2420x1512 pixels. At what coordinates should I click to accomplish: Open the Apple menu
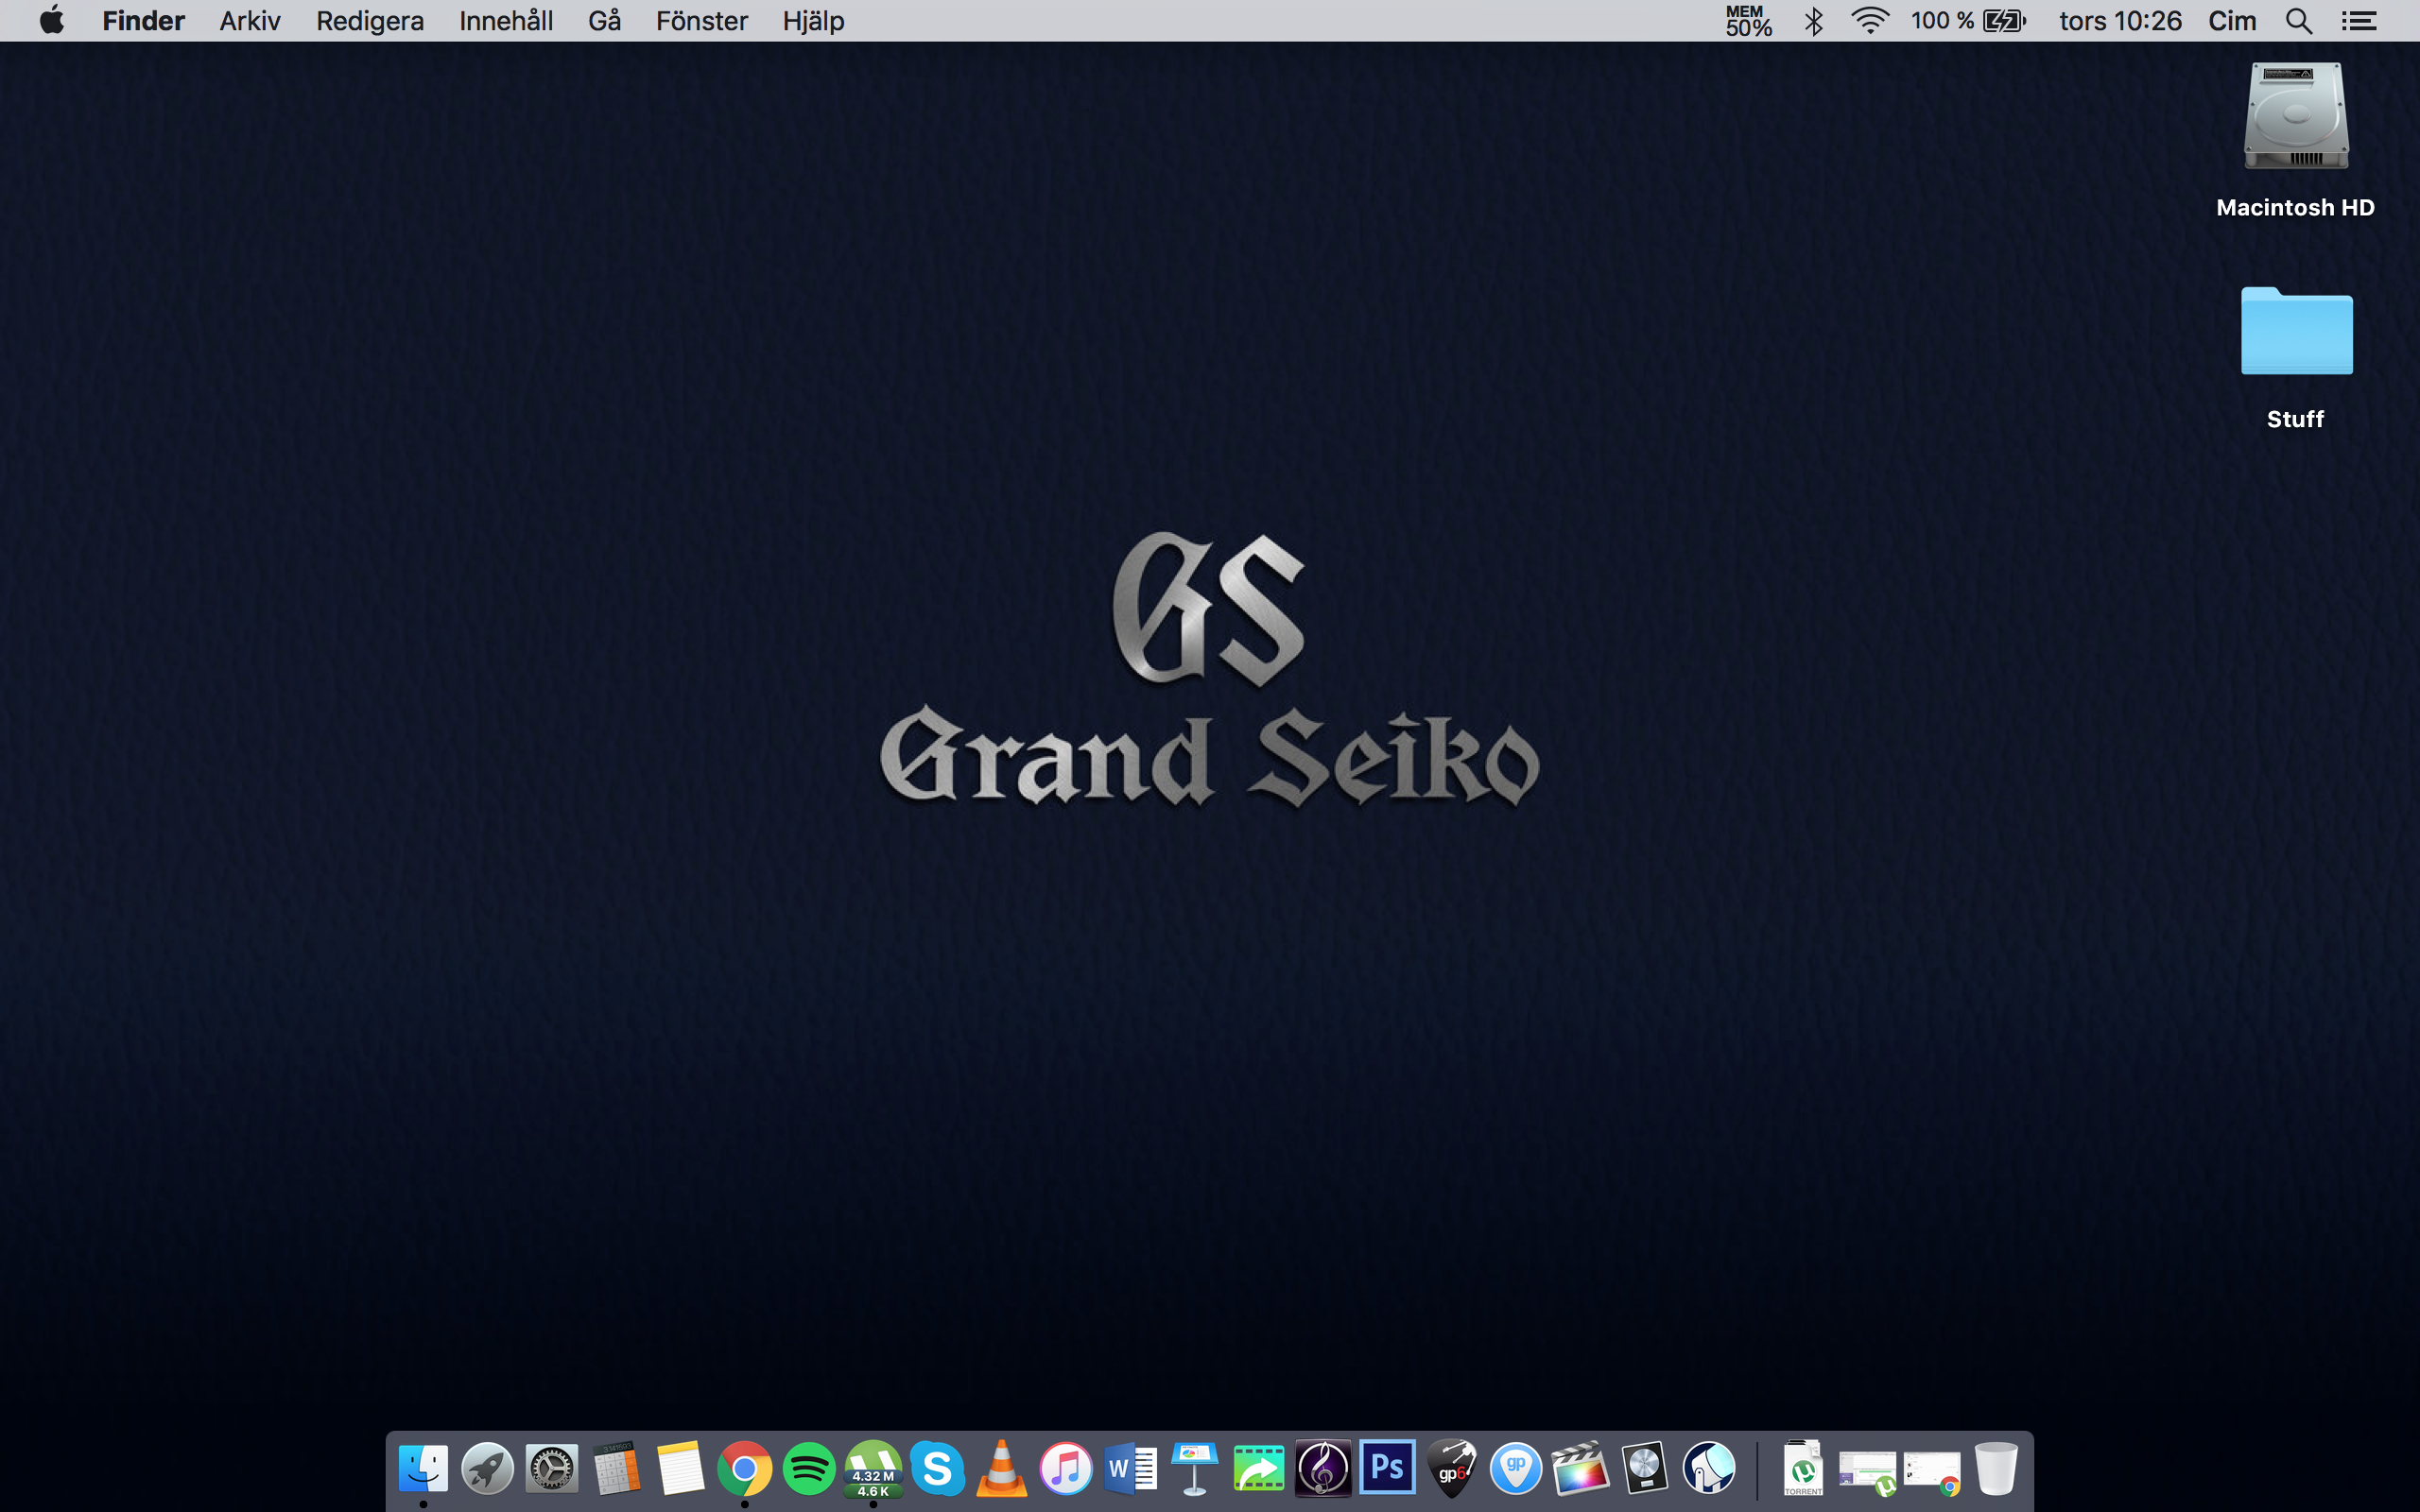(52, 20)
